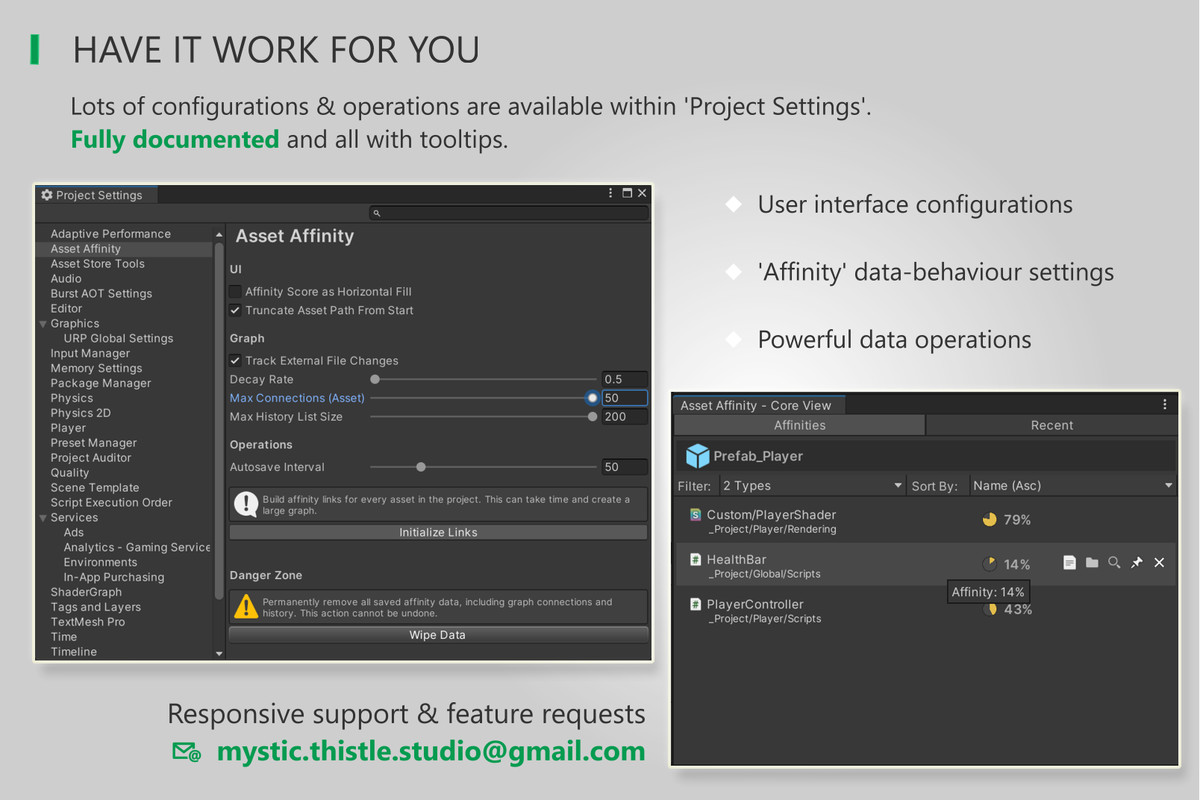This screenshot has height=800, width=1200.
Task: Select the Custom/PlayerShader asset row
Action: point(925,521)
